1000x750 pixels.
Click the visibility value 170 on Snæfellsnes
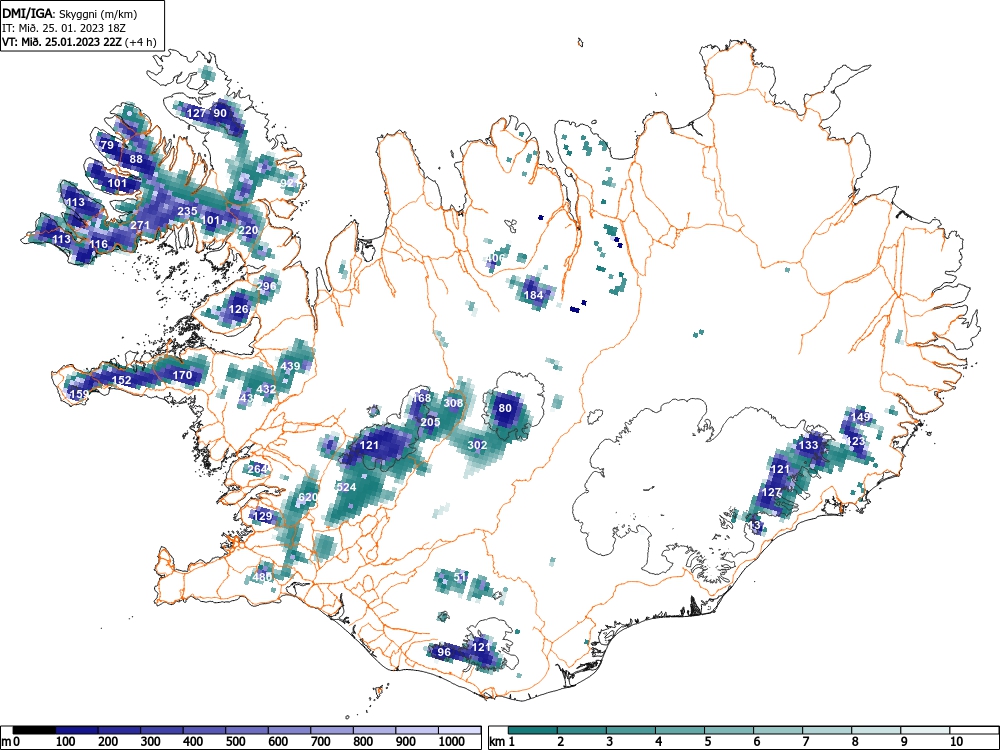(182, 375)
